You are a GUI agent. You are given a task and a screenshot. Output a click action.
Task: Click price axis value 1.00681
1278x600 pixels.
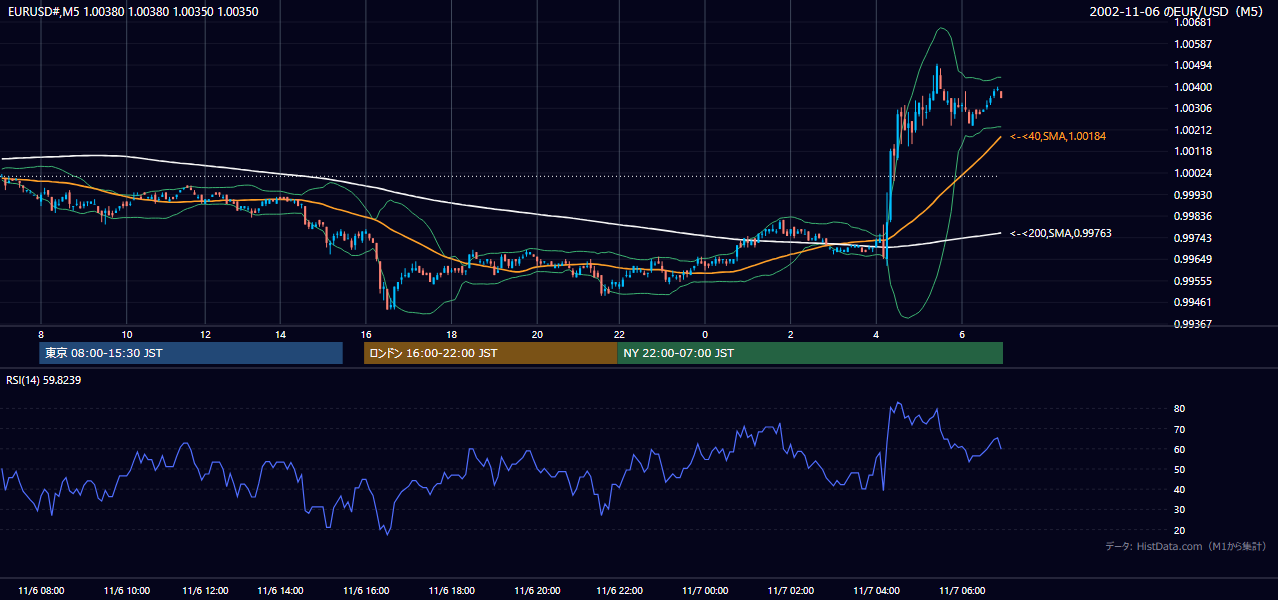tap(1192, 23)
